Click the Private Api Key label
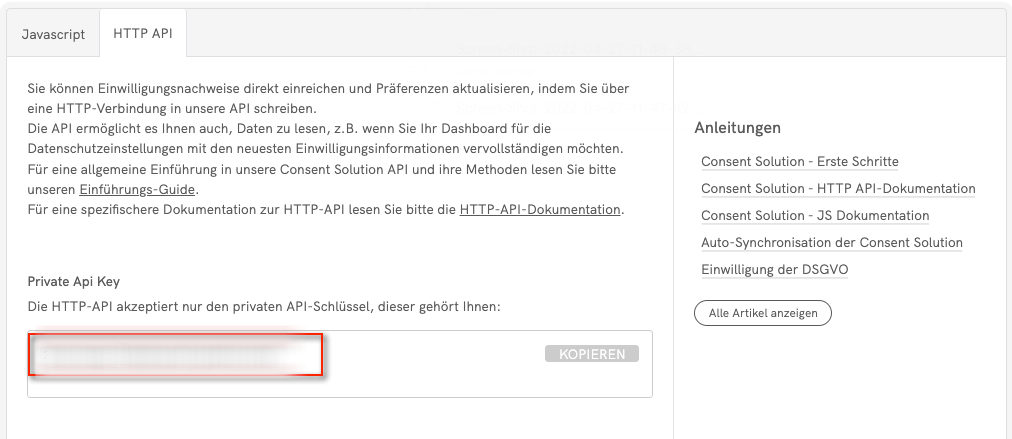The image size is (1012, 439). pos(73,282)
